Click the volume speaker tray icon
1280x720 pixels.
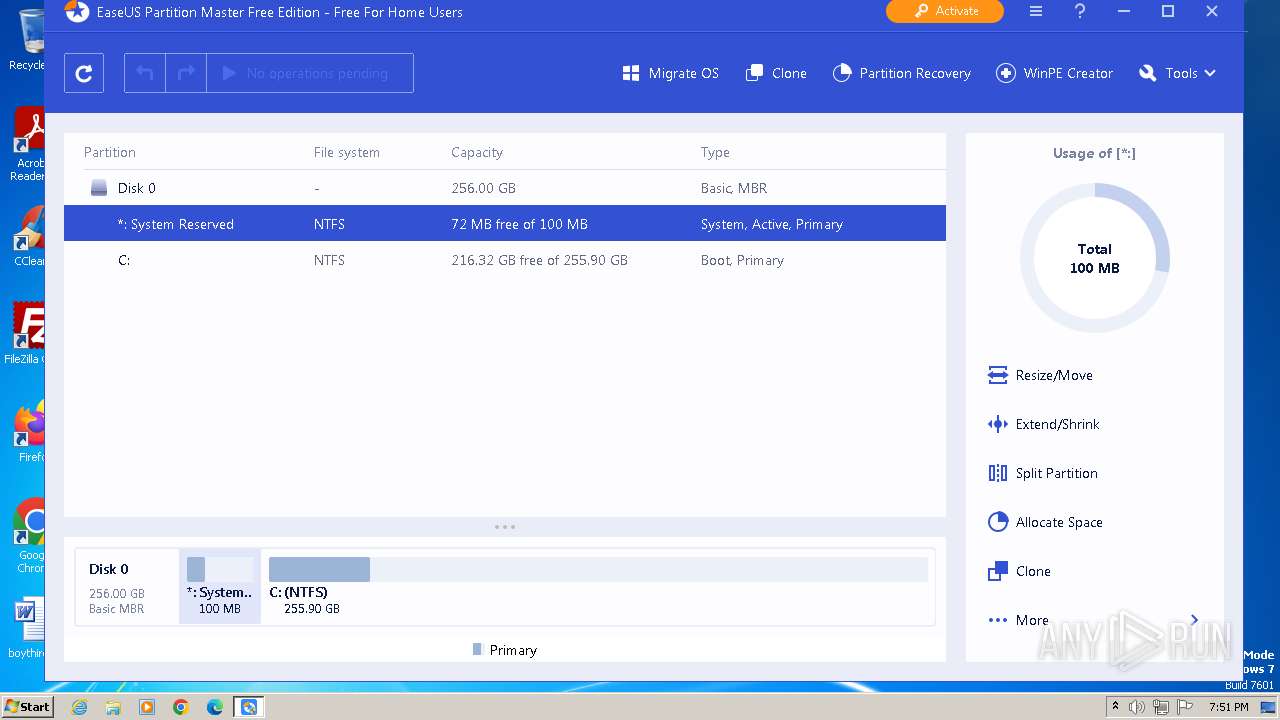[1136, 707]
